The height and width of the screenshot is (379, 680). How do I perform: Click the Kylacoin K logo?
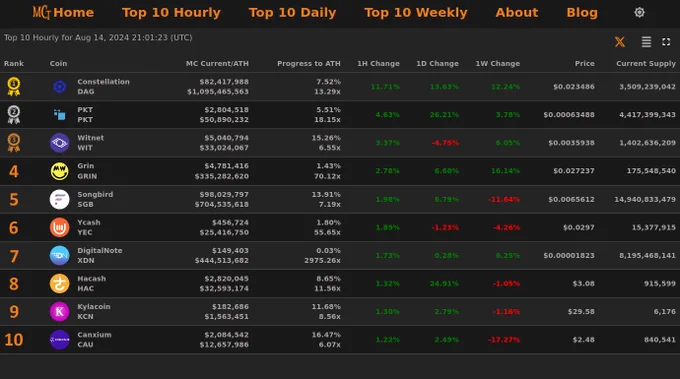pyautogui.click(x=59, y=311)
